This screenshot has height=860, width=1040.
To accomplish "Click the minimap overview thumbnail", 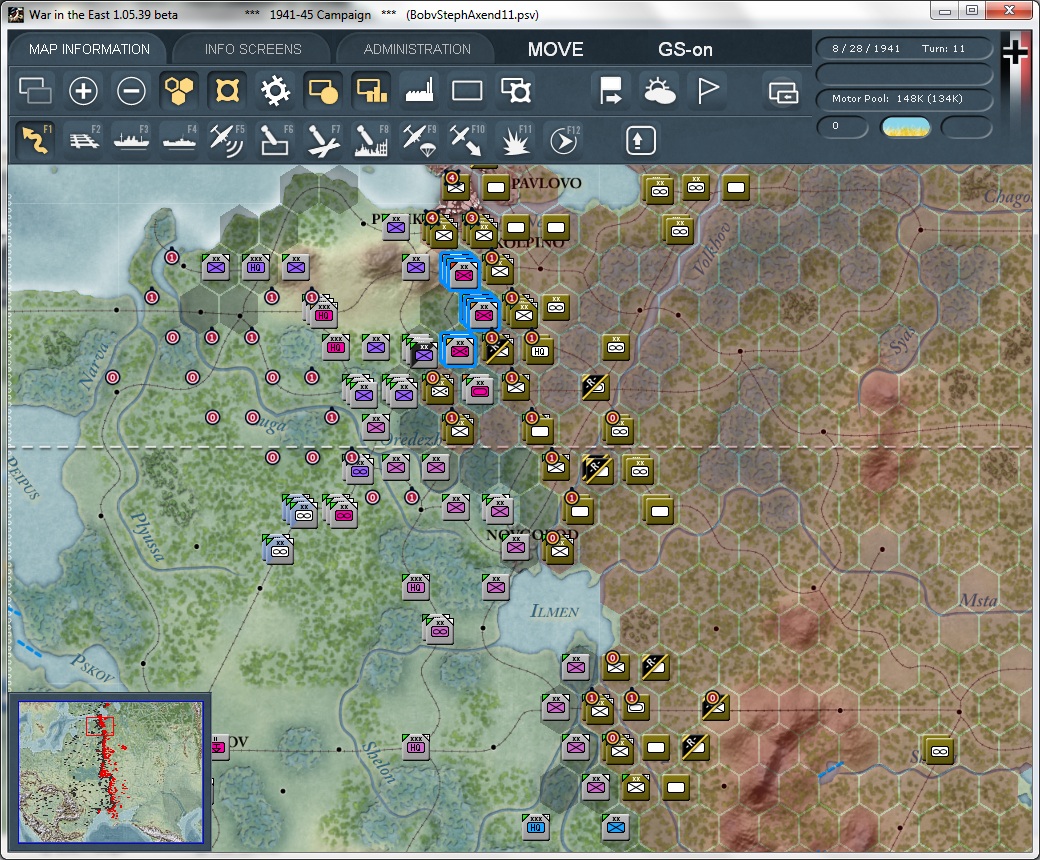I will tap(111, 772).
